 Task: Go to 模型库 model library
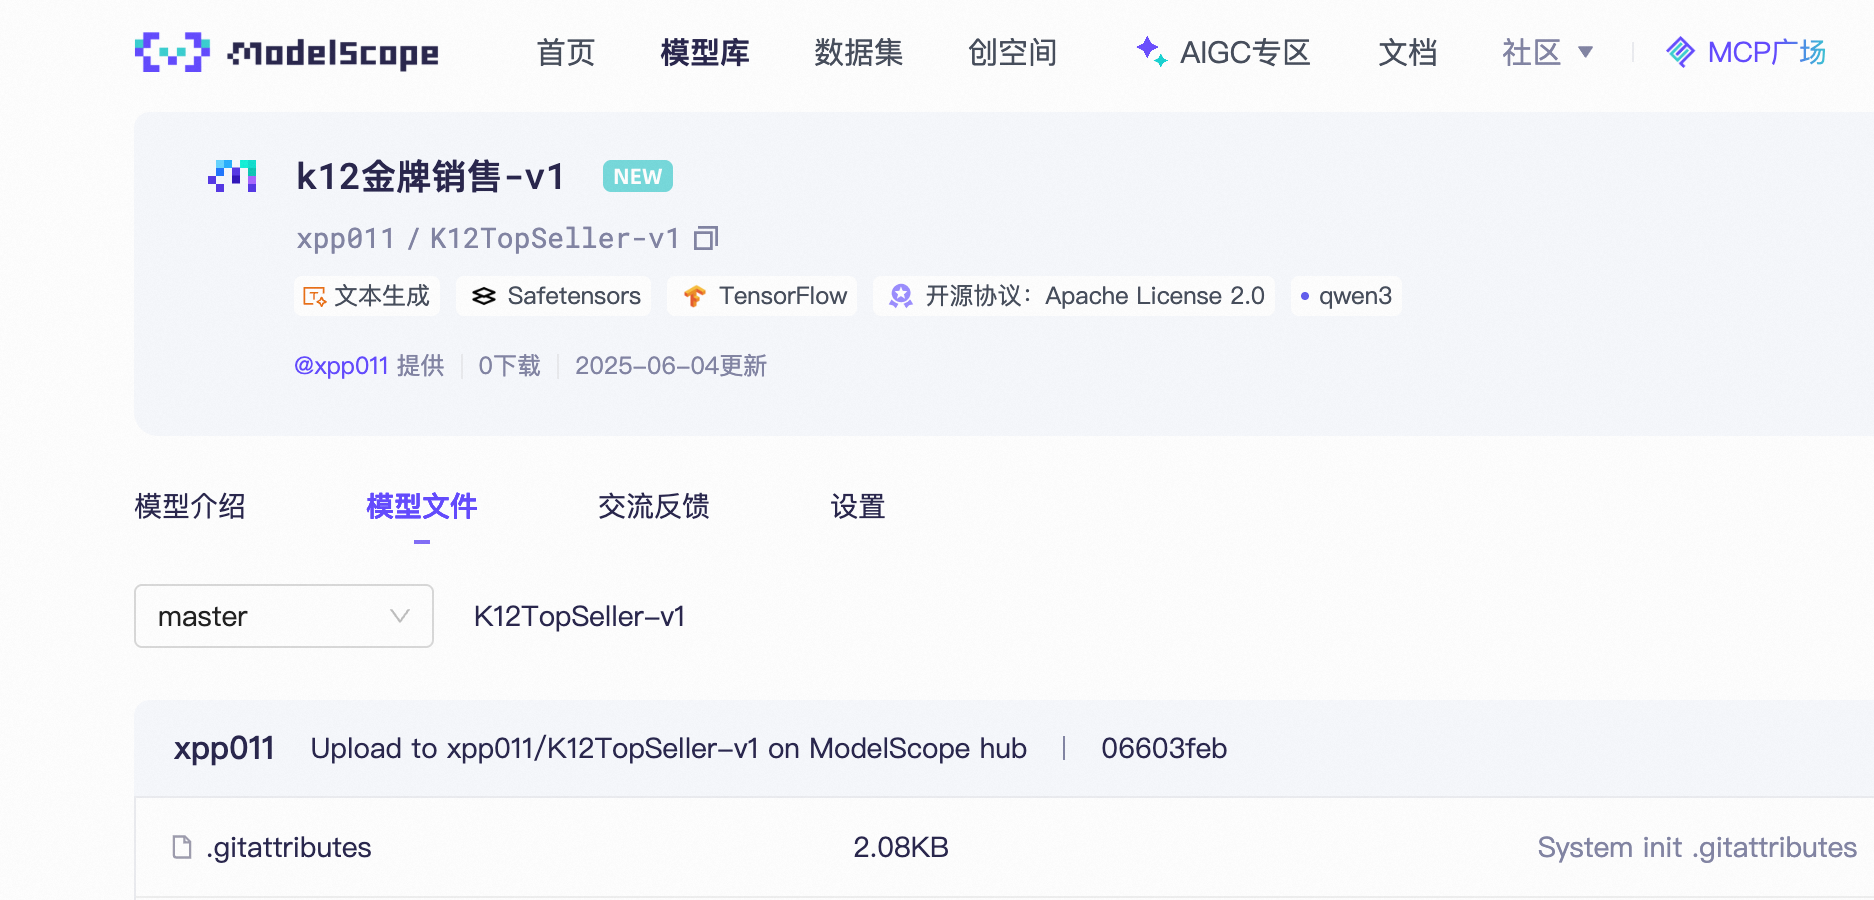click(x=705, y=52)
